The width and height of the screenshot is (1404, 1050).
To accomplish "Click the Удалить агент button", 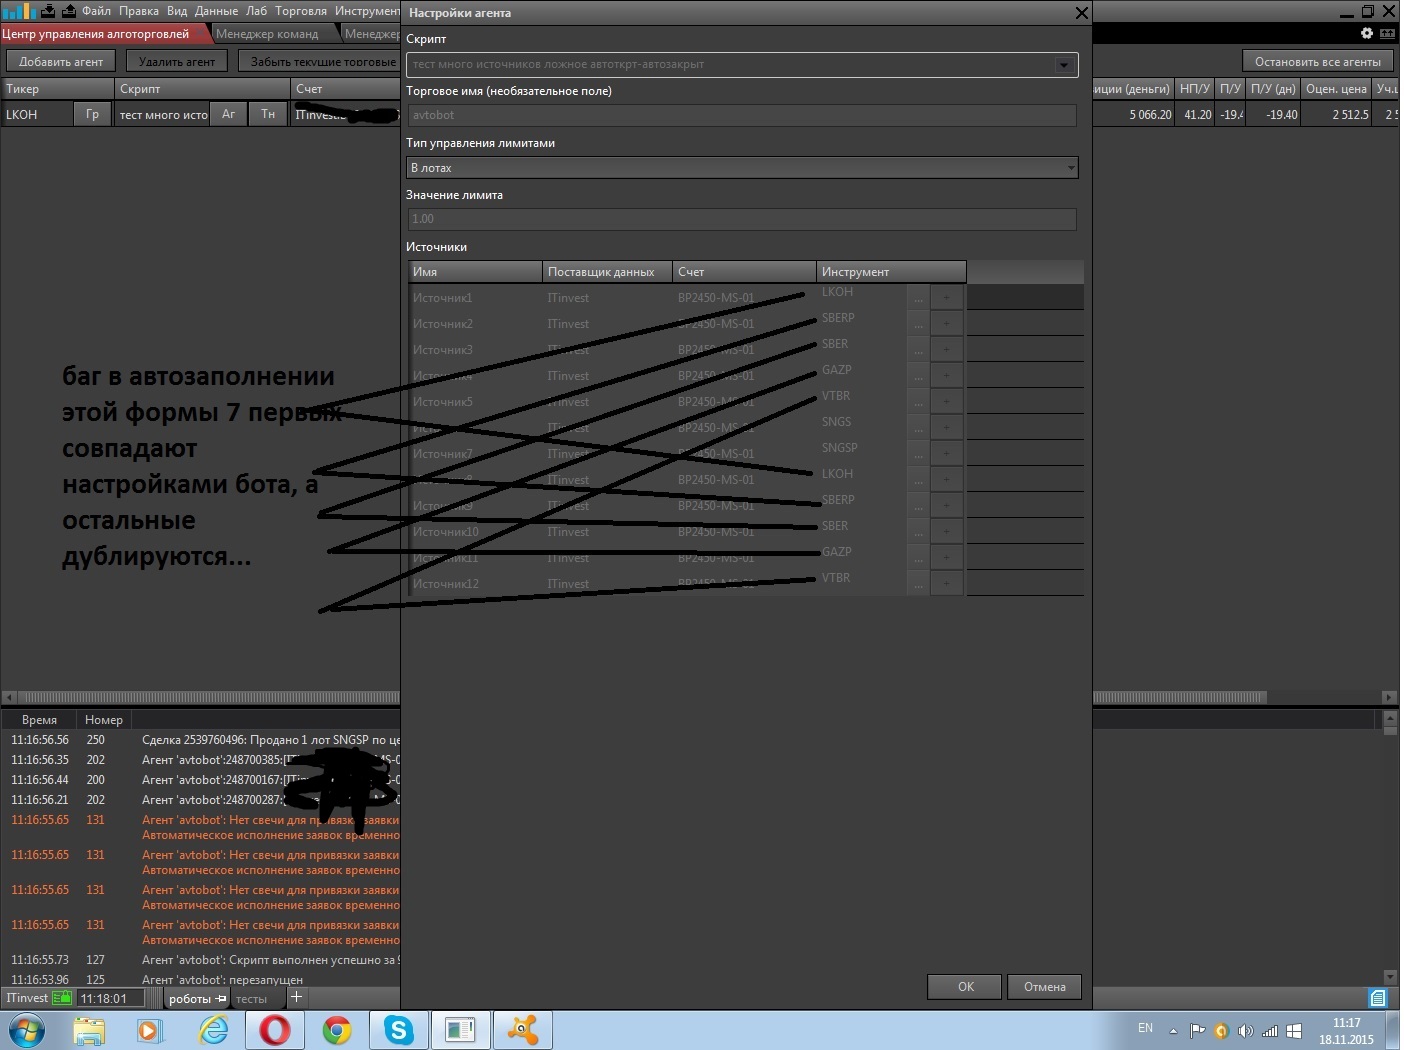I will tap(177, 62).
